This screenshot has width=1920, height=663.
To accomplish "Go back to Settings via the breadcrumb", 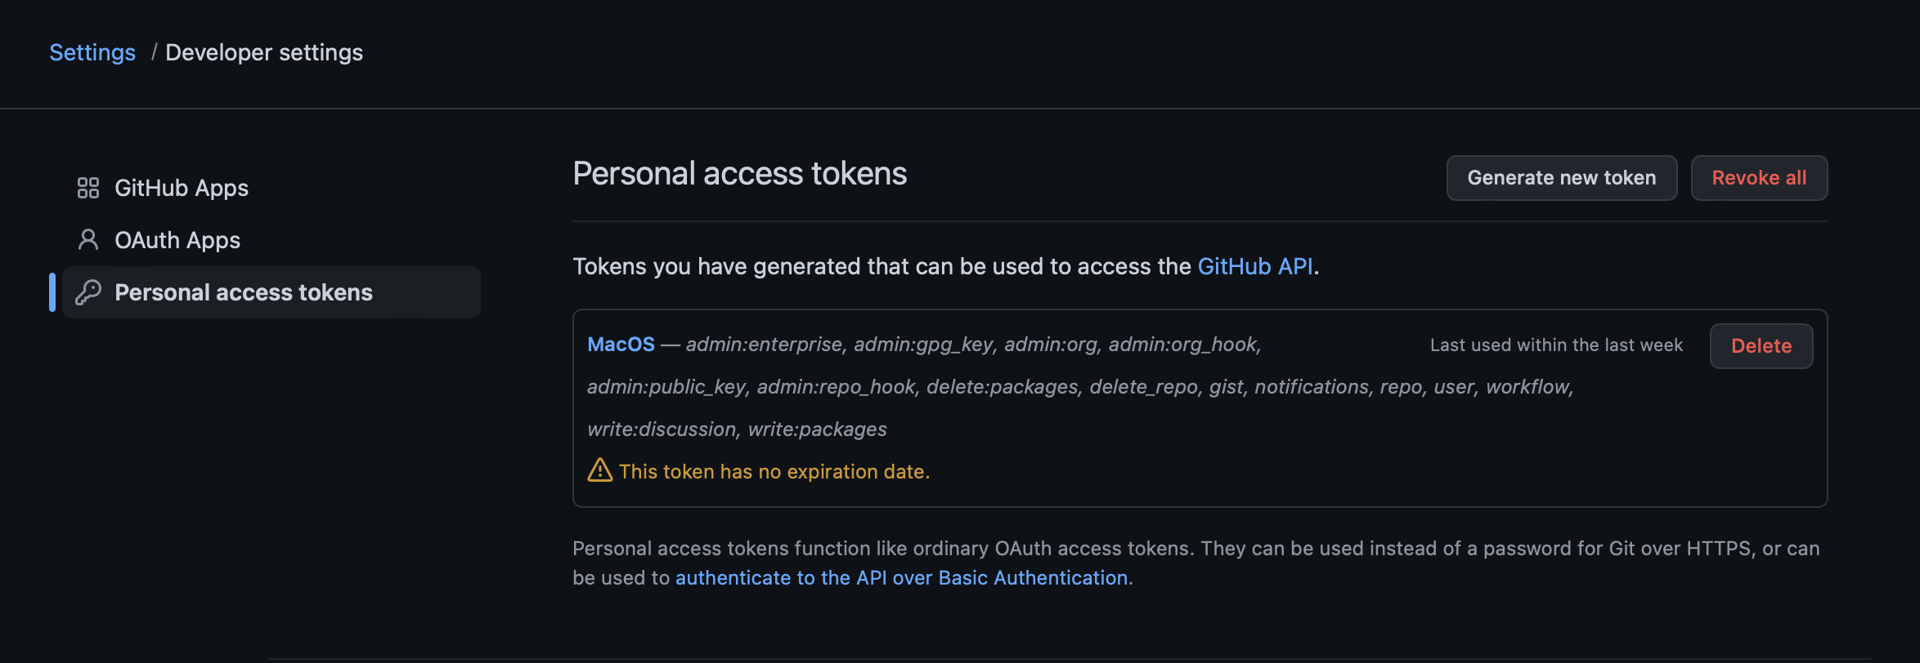I will click(x=92, y=52).
